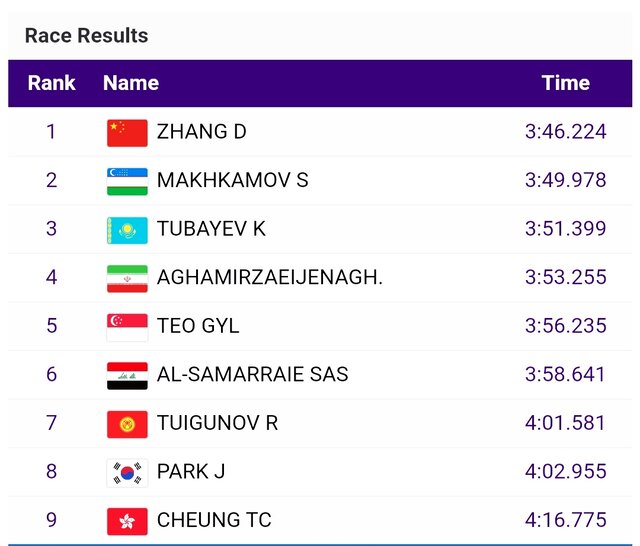Click the Singapore flag beside Teo GYL
The width and height of the screenshot is (640, 546).
coord(127,326)
